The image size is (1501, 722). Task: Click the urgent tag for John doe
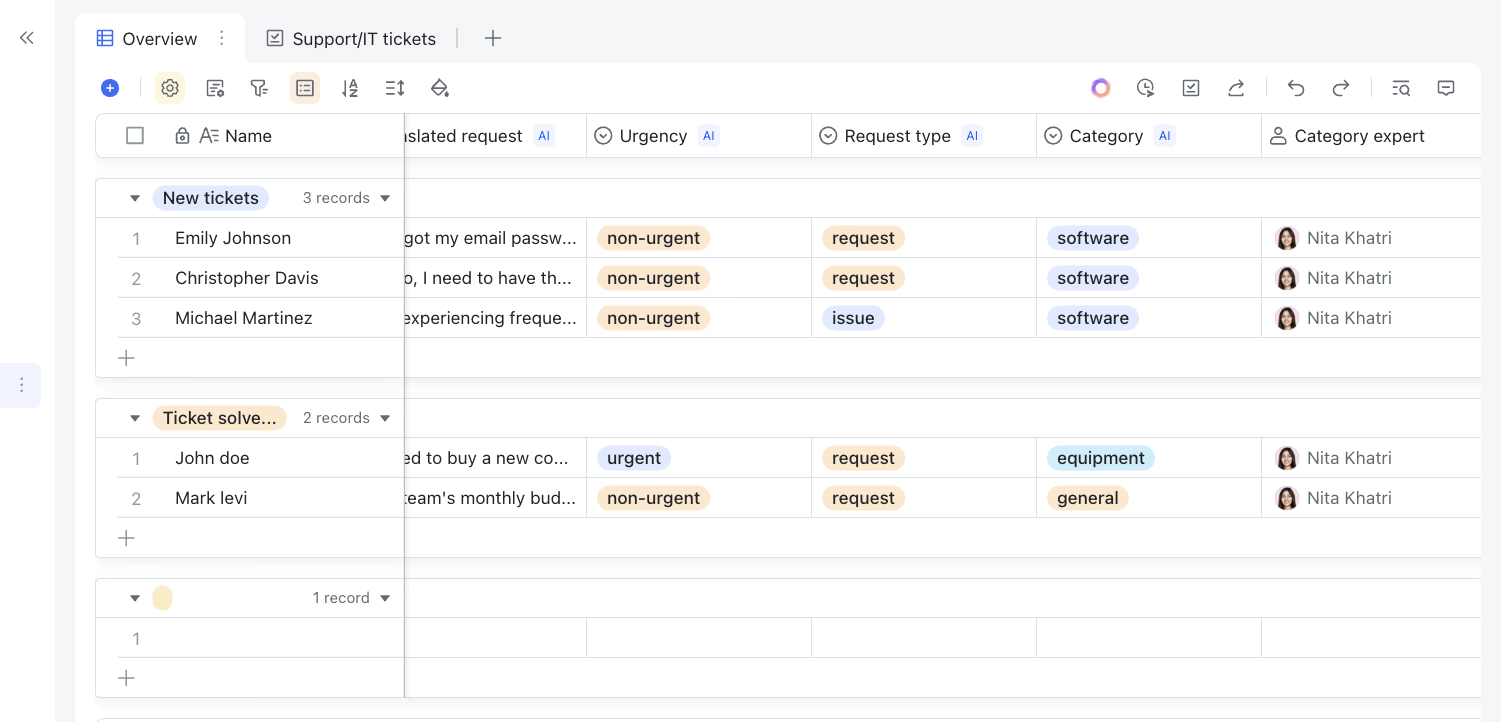(634, 458)
